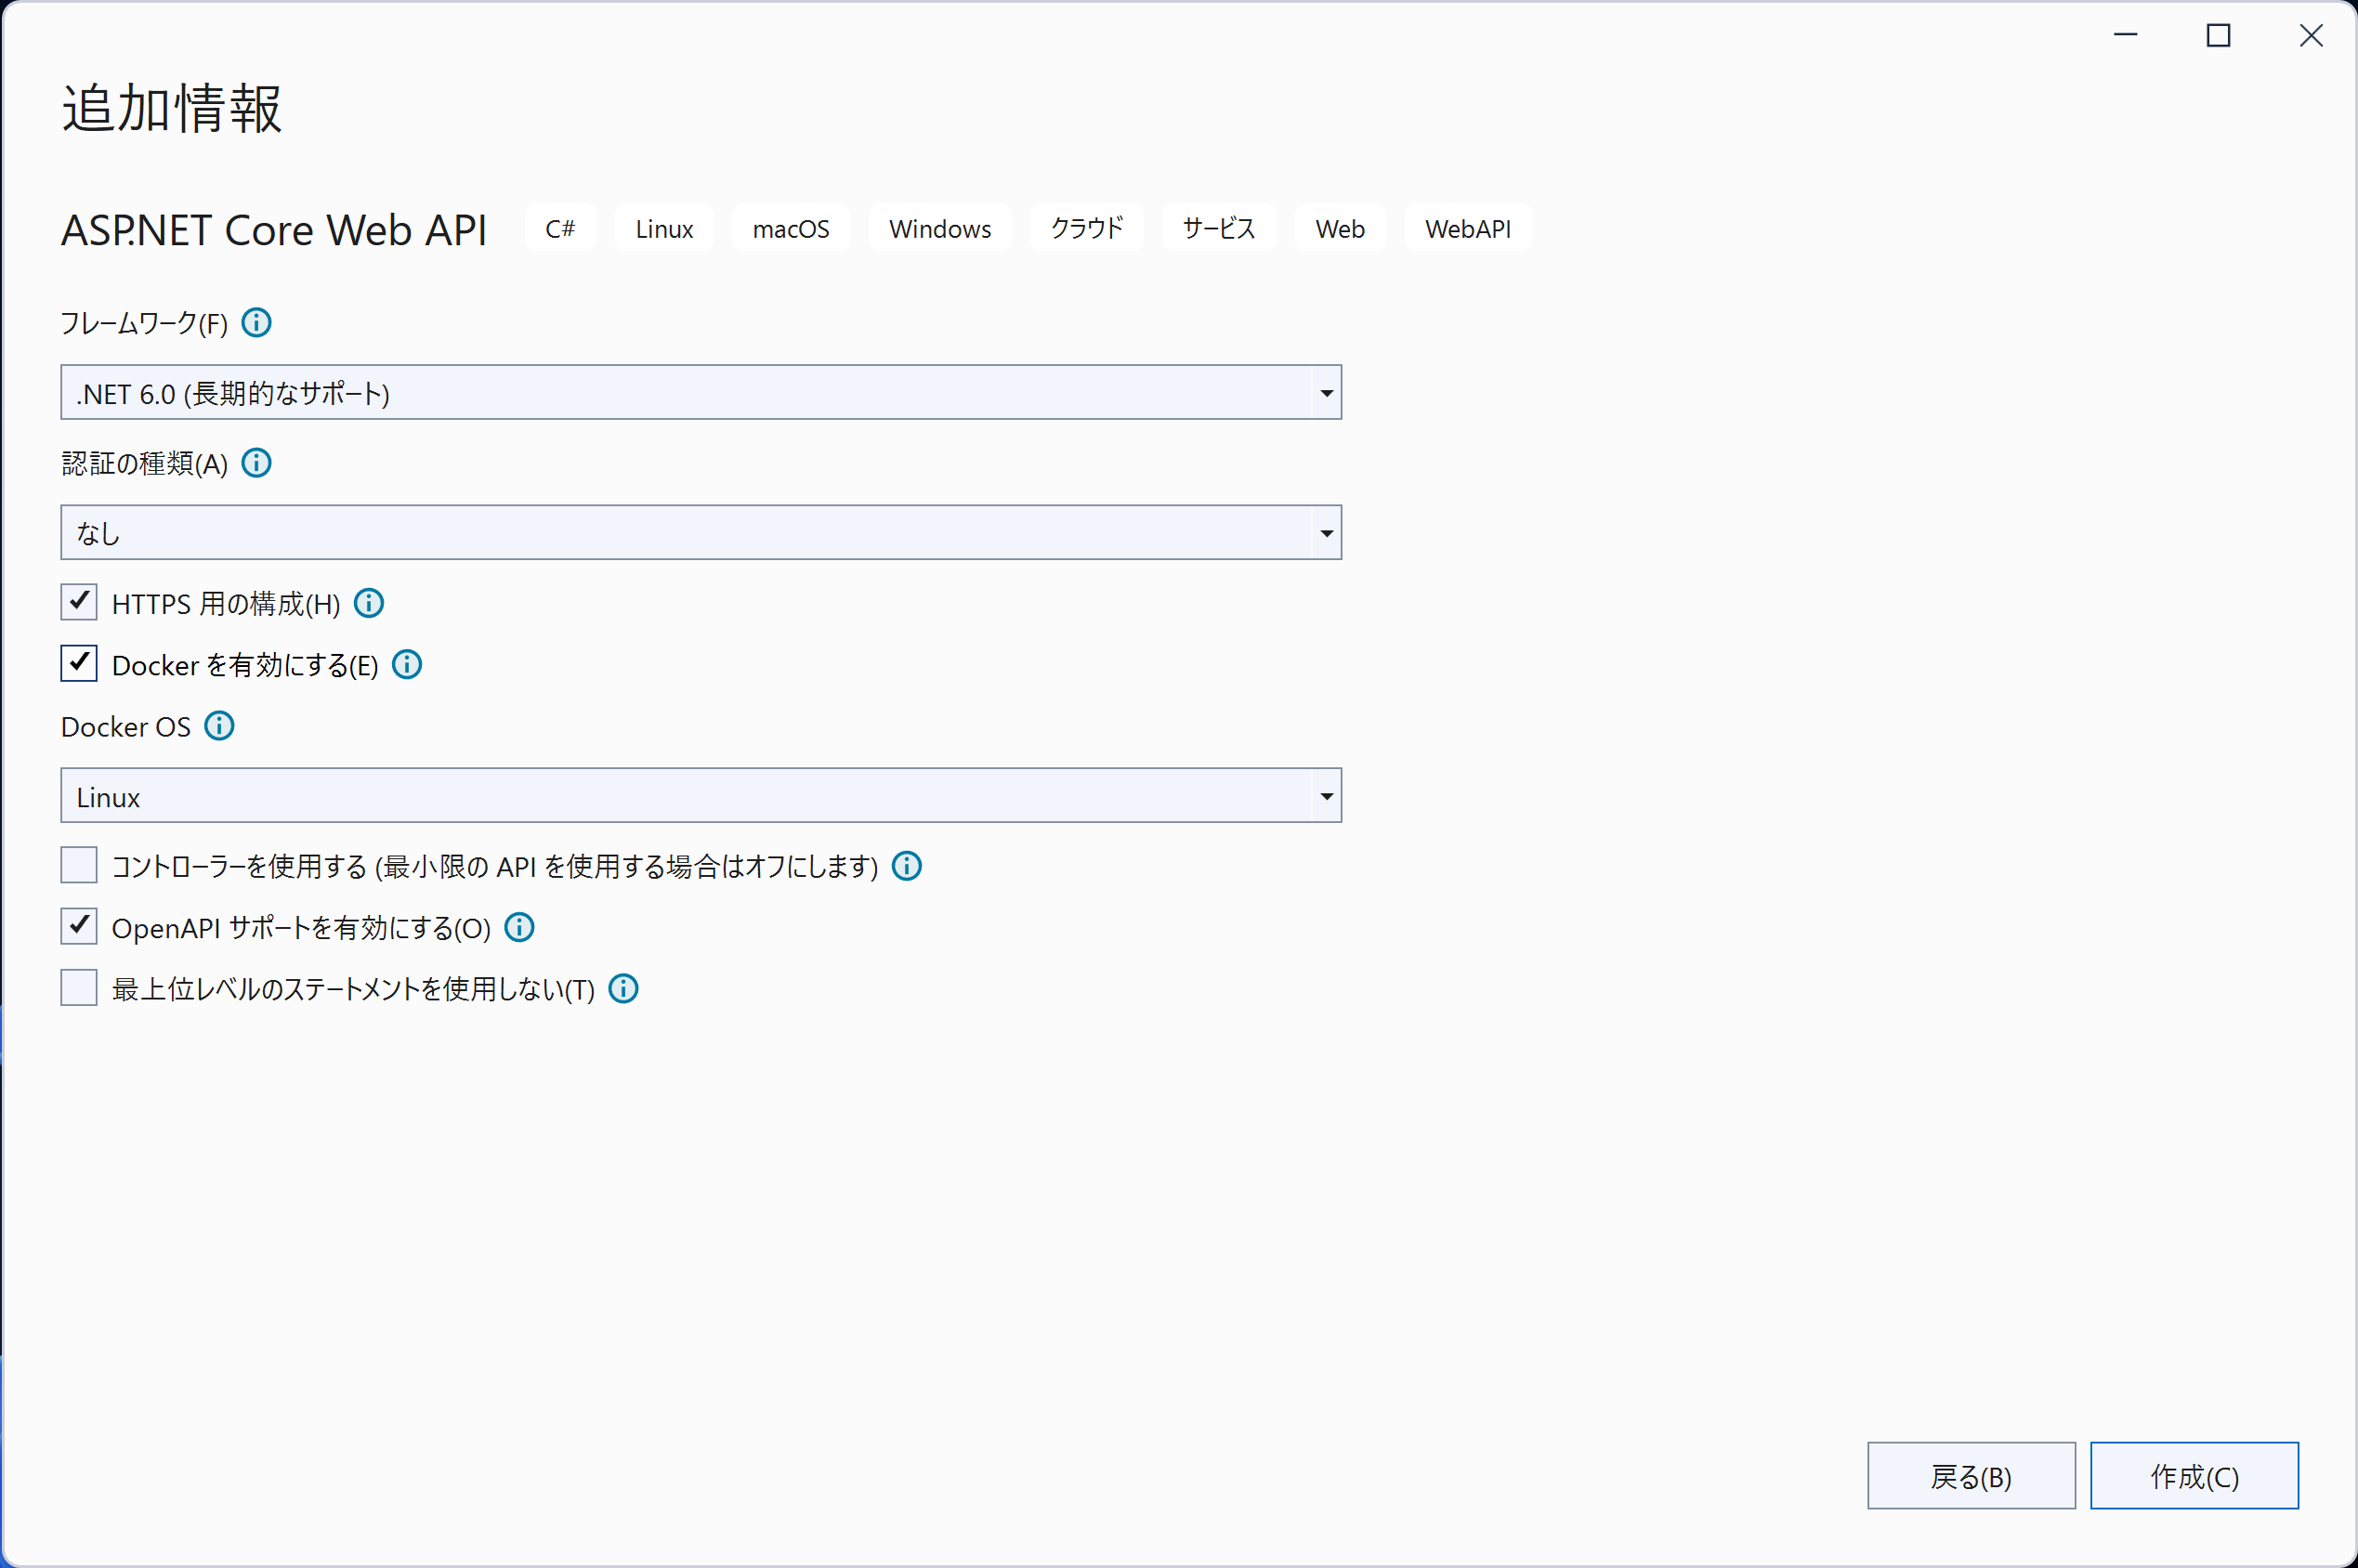This screenshot has height=1568, width=2358.
Task: Click the info icon beside 認証の種類(A)
Action: [257, 463]
